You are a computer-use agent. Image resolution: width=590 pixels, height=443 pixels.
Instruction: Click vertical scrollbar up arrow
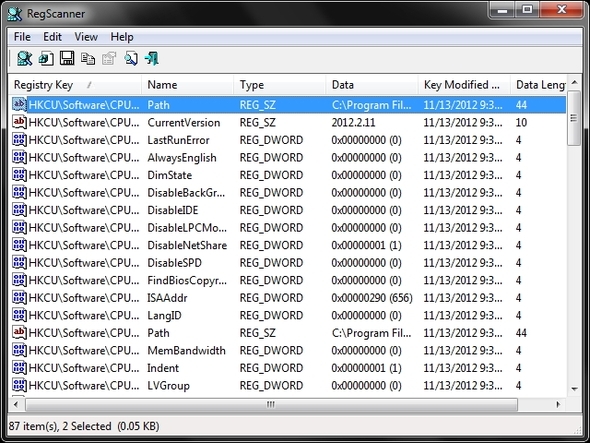click(x=574, y=82)
